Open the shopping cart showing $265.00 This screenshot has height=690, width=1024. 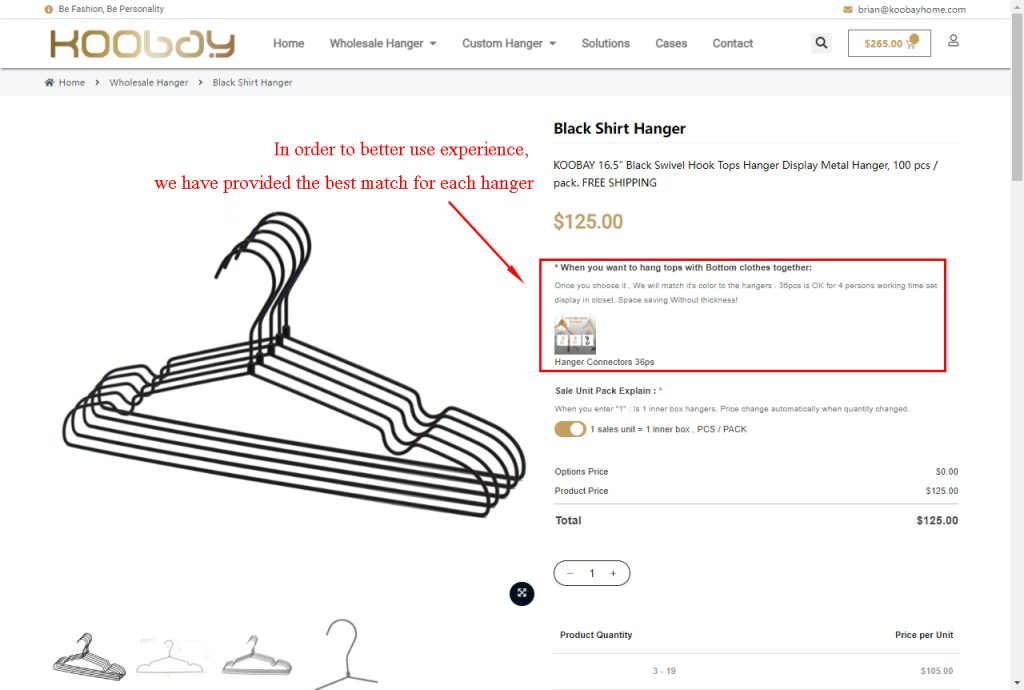pos(889,43)
